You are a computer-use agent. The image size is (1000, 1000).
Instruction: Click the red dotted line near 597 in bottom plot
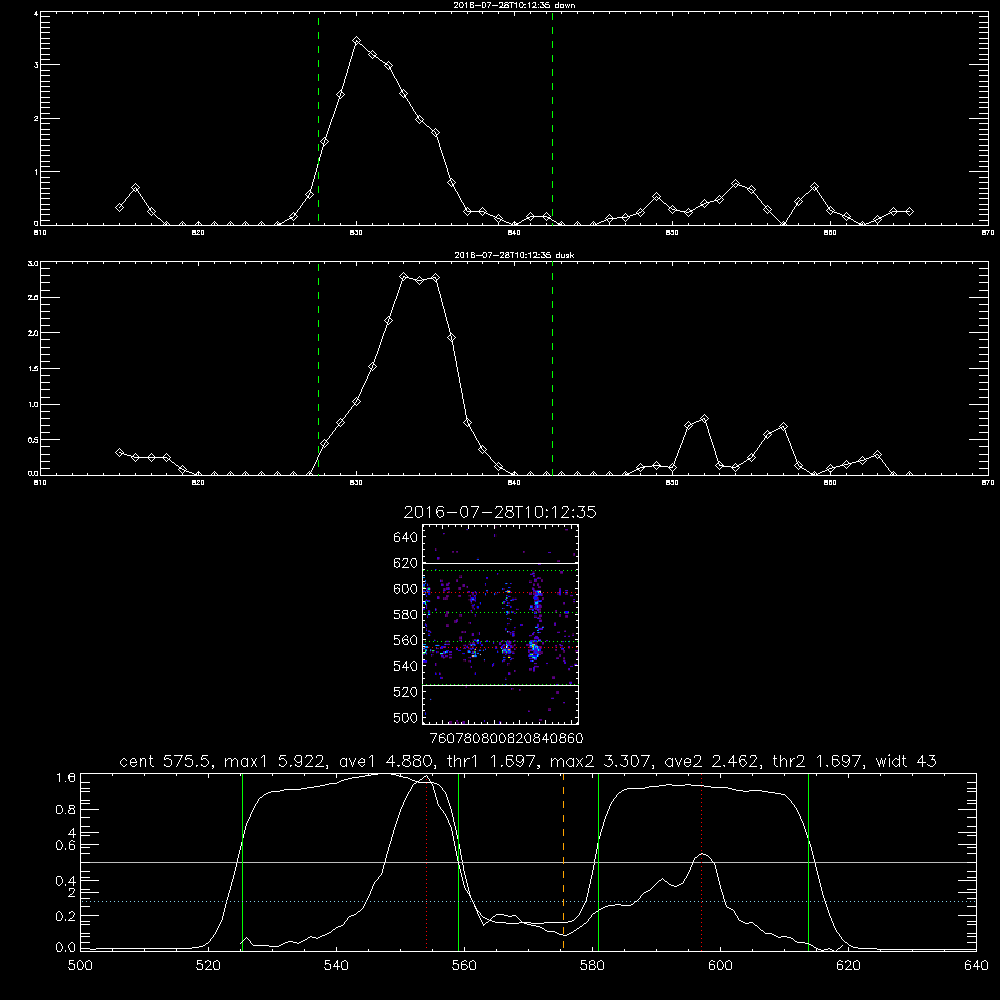pyautogui.click(x=702, y=861)
